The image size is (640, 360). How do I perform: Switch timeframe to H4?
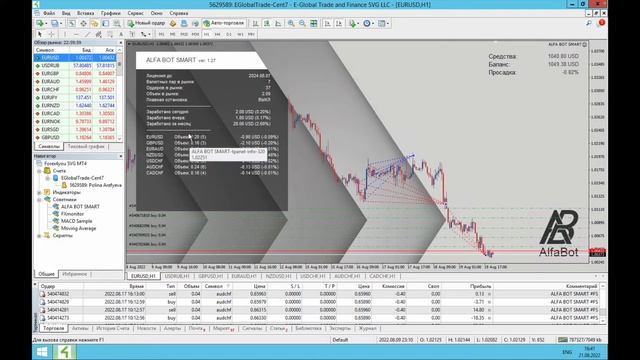(218, 34)
